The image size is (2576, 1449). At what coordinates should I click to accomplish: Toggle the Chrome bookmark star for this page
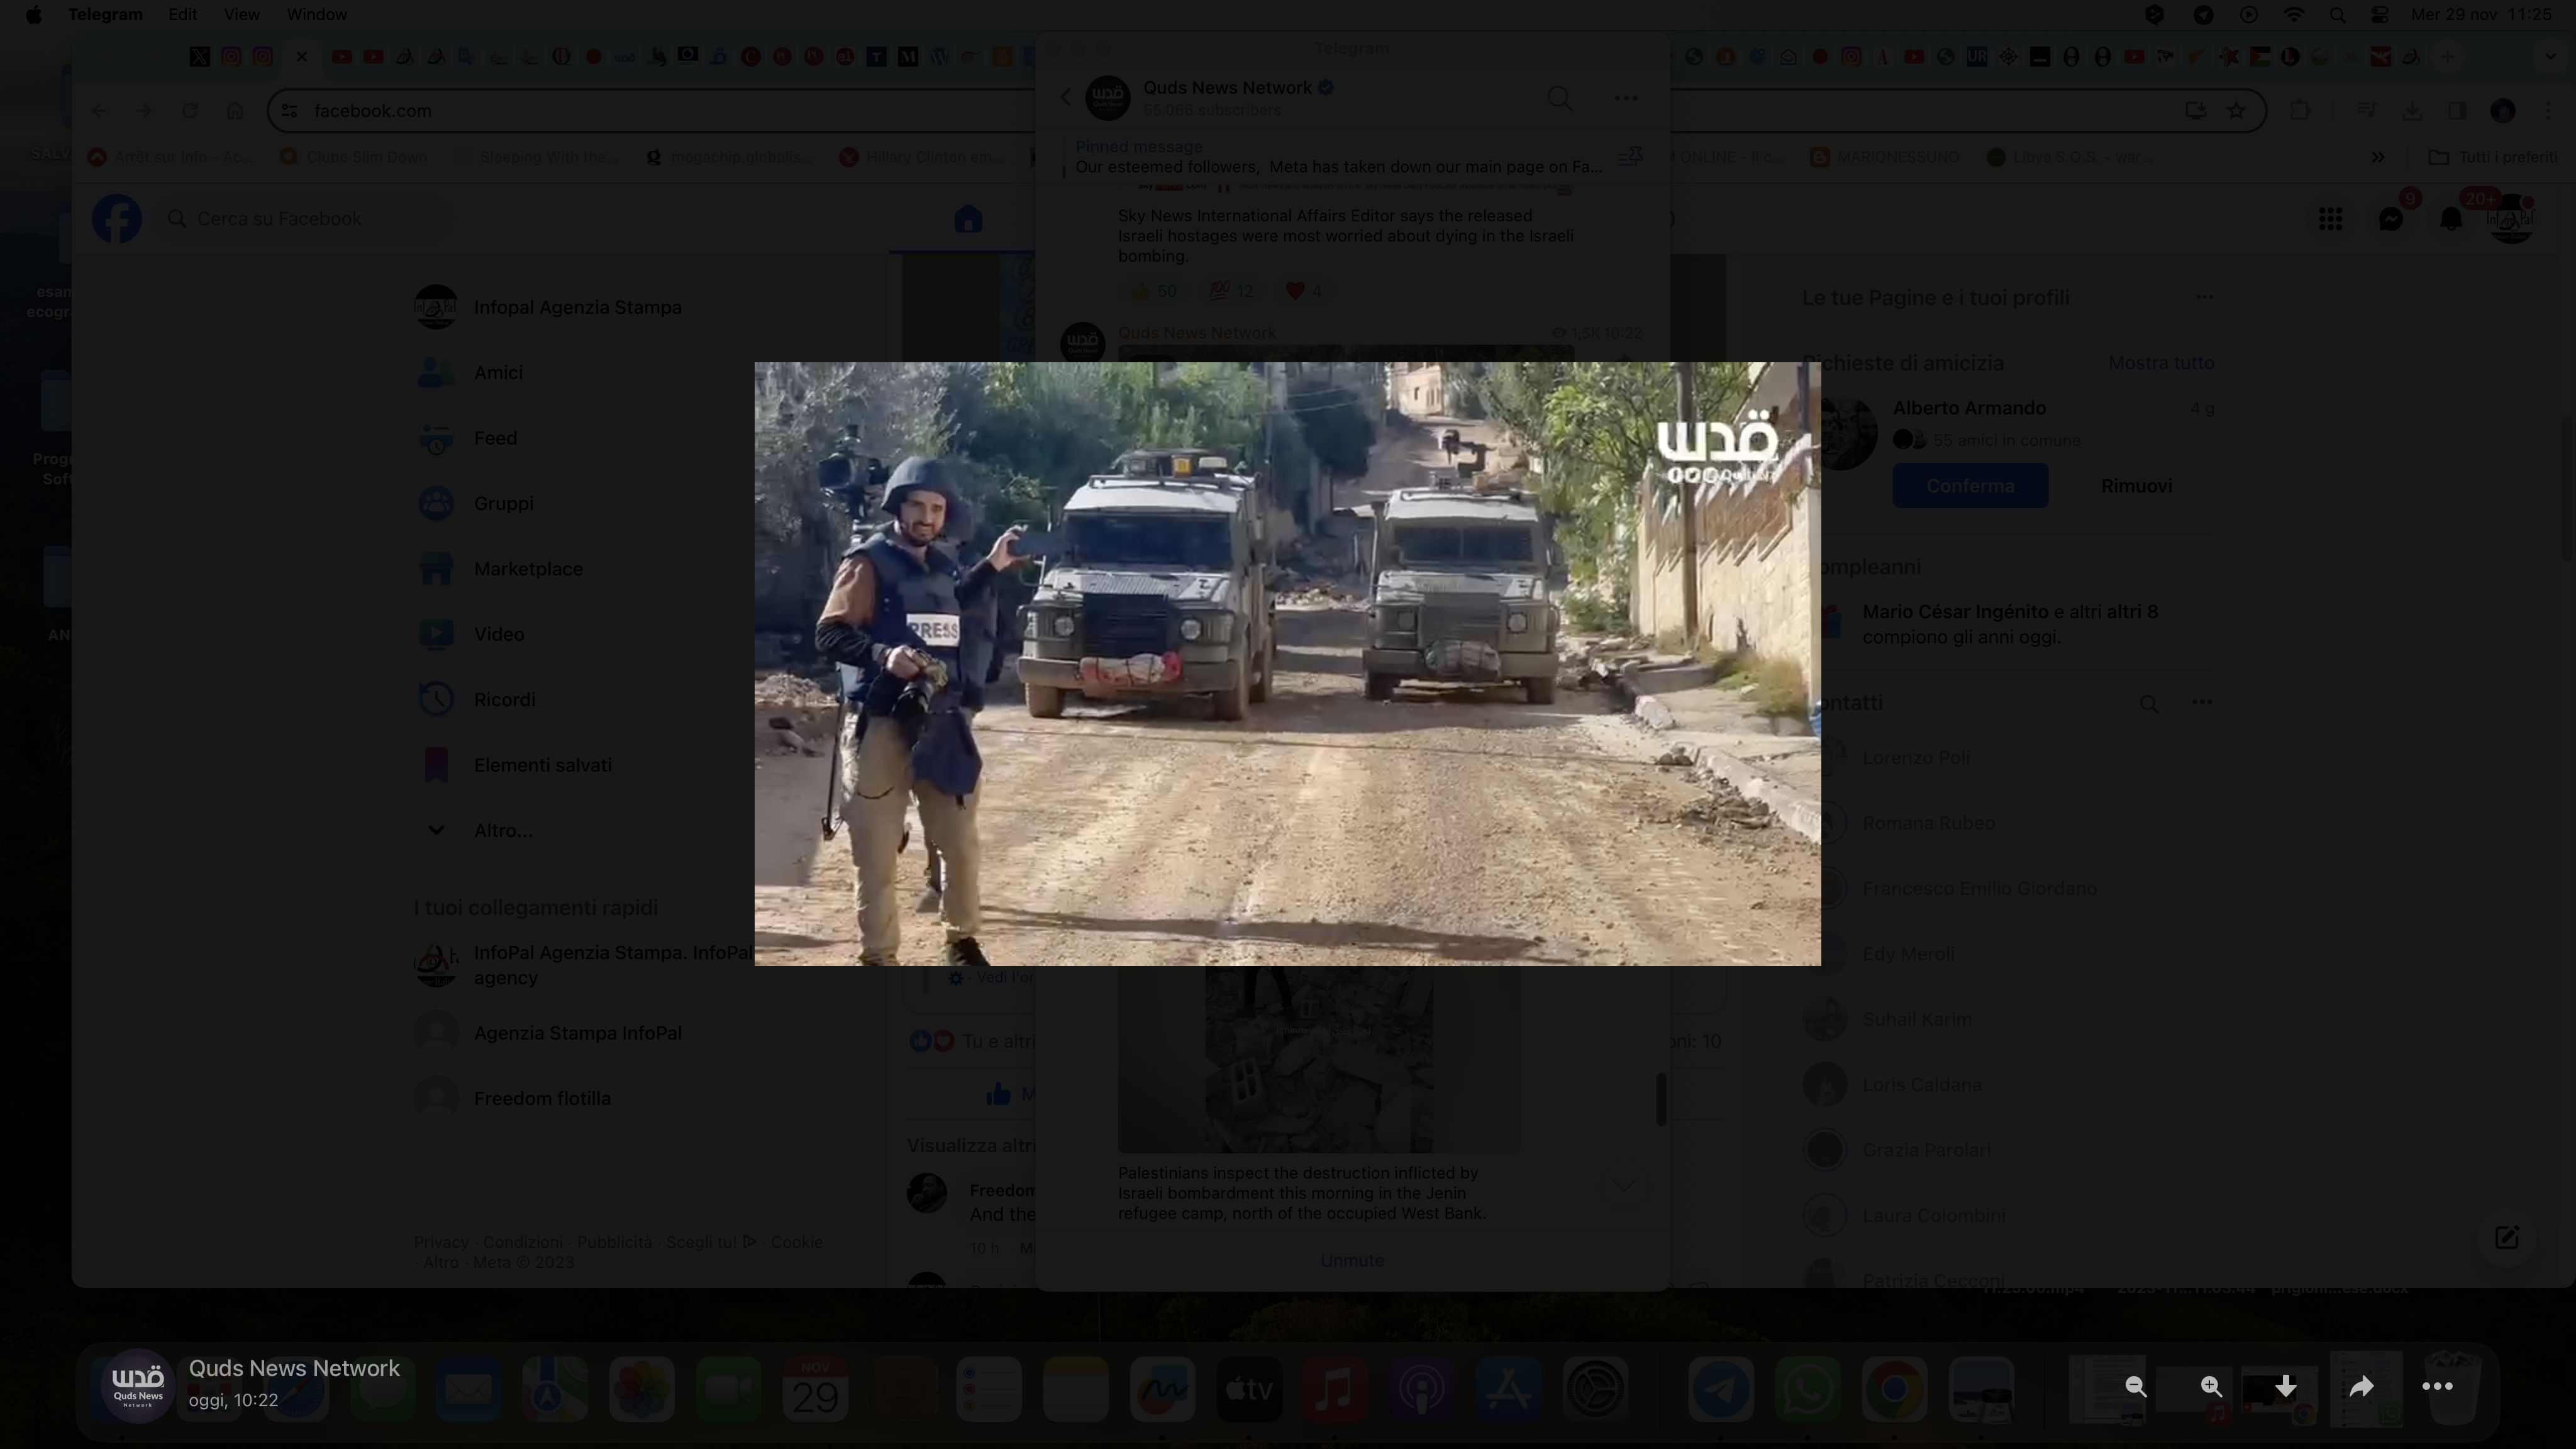pyautogui.click(x=2237, y=110)
